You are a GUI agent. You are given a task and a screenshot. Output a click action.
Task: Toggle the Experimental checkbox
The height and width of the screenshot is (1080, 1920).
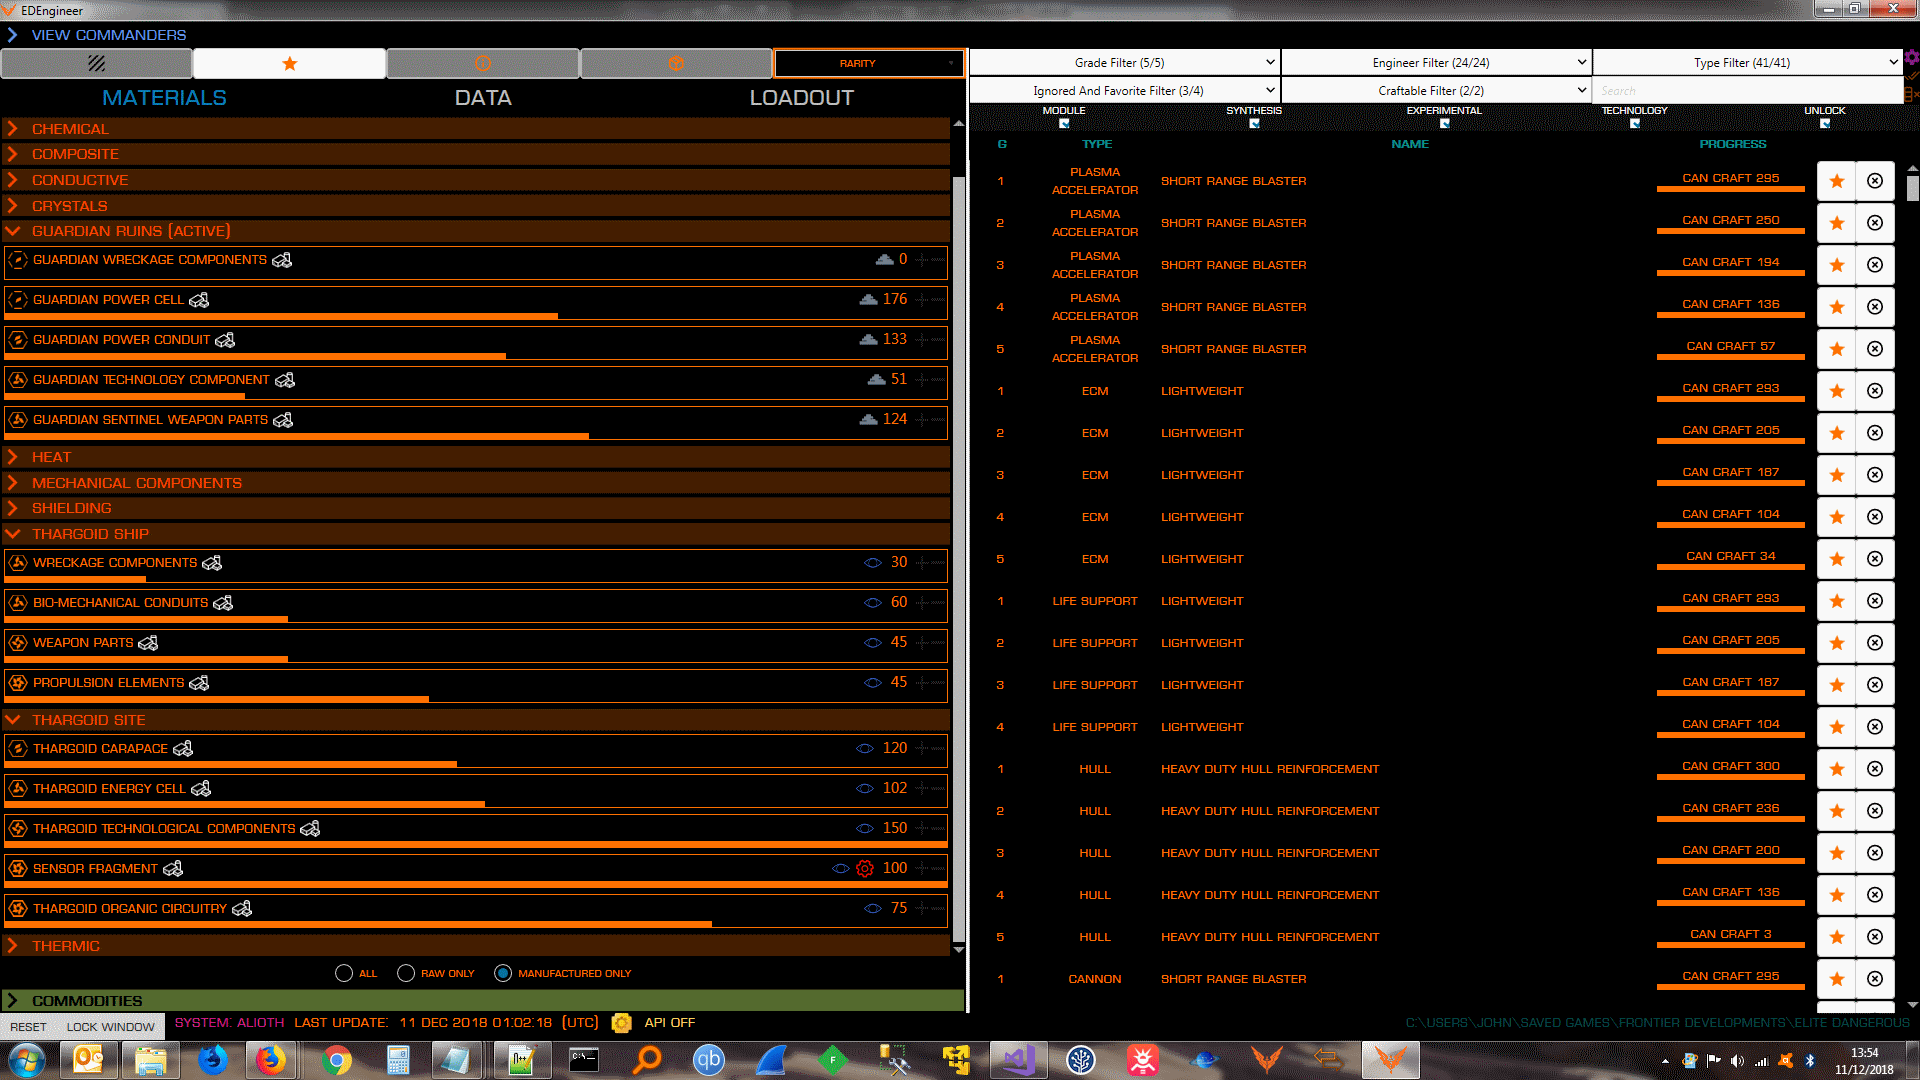coord(1444,124)
